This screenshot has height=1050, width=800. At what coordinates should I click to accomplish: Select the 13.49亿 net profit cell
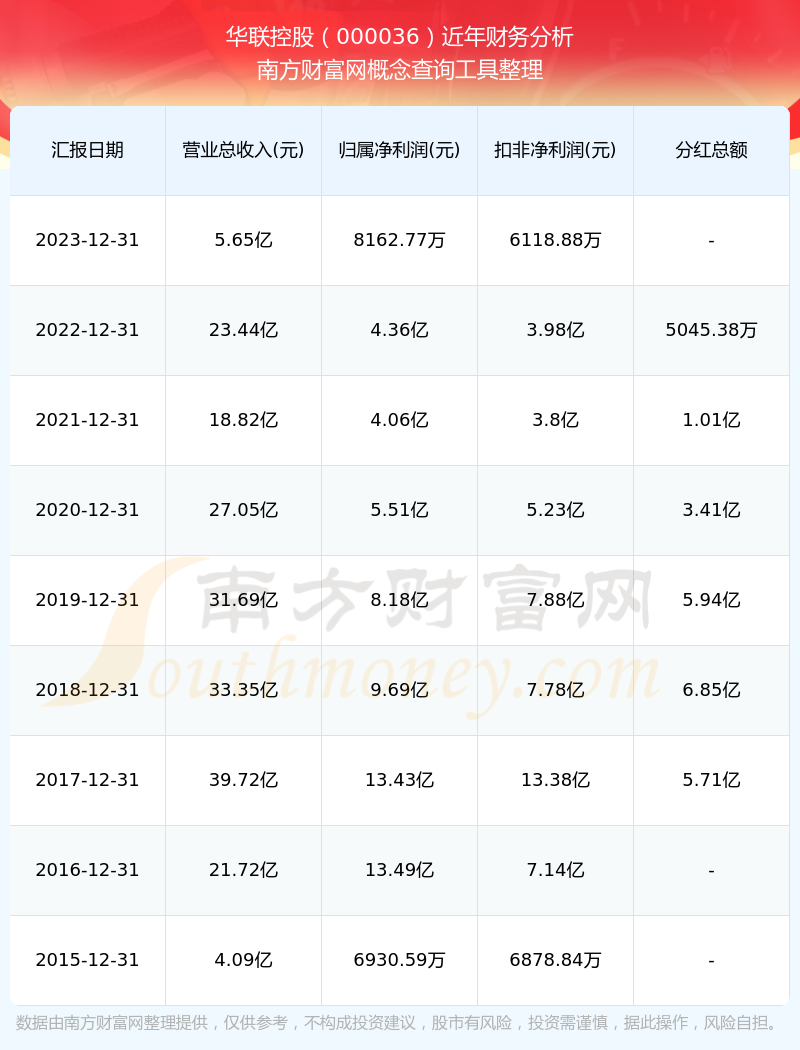[x=400, y=871]
